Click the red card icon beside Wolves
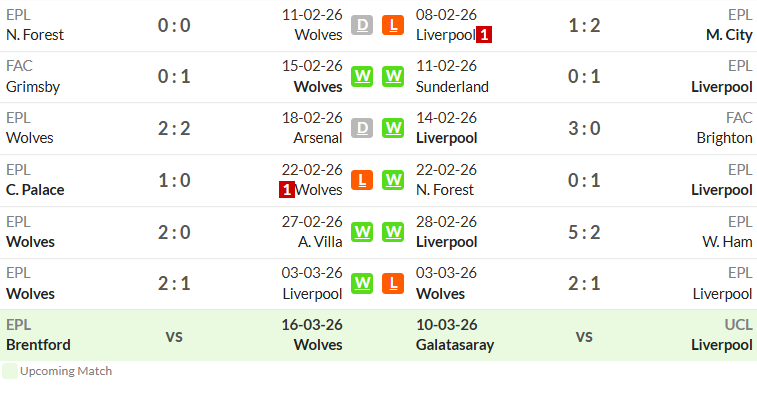Screen dimensions: 757x400 pos(287,190)
